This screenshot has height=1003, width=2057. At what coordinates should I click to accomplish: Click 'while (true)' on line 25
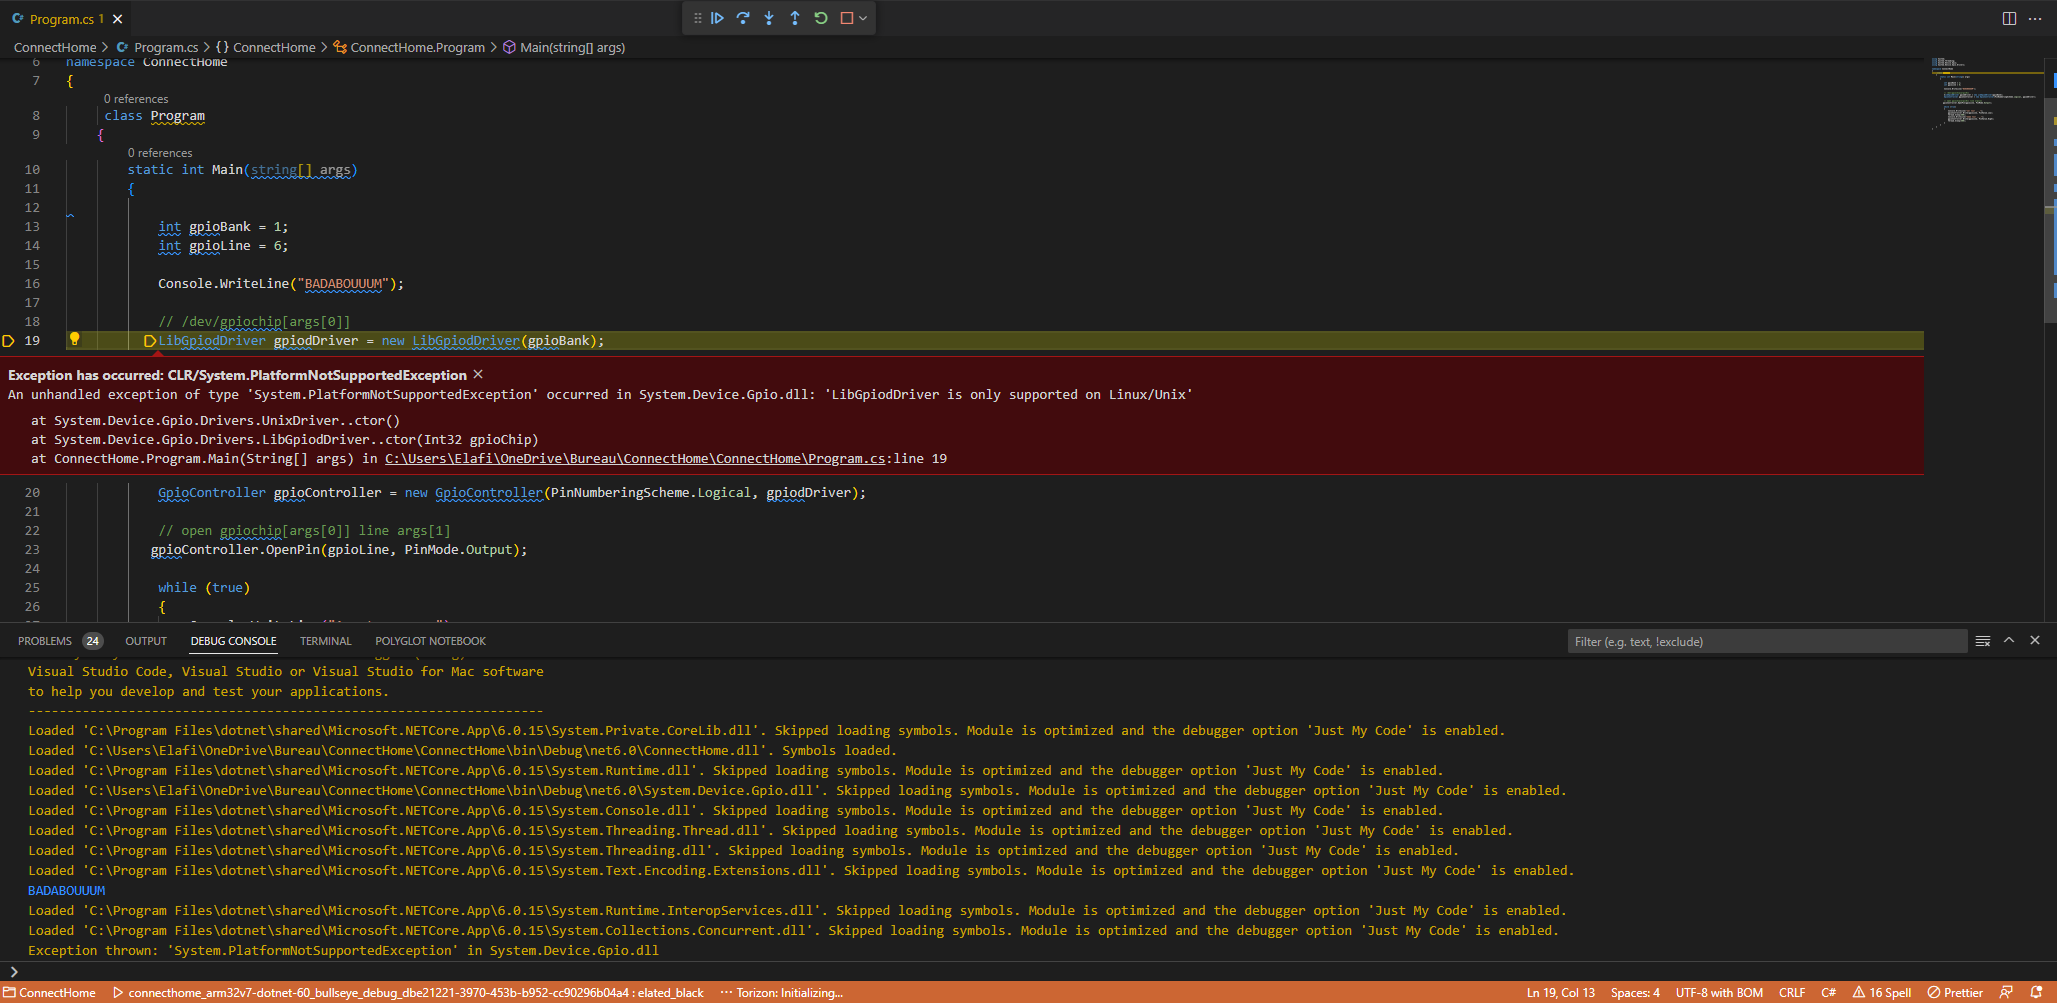coord(204,588)
